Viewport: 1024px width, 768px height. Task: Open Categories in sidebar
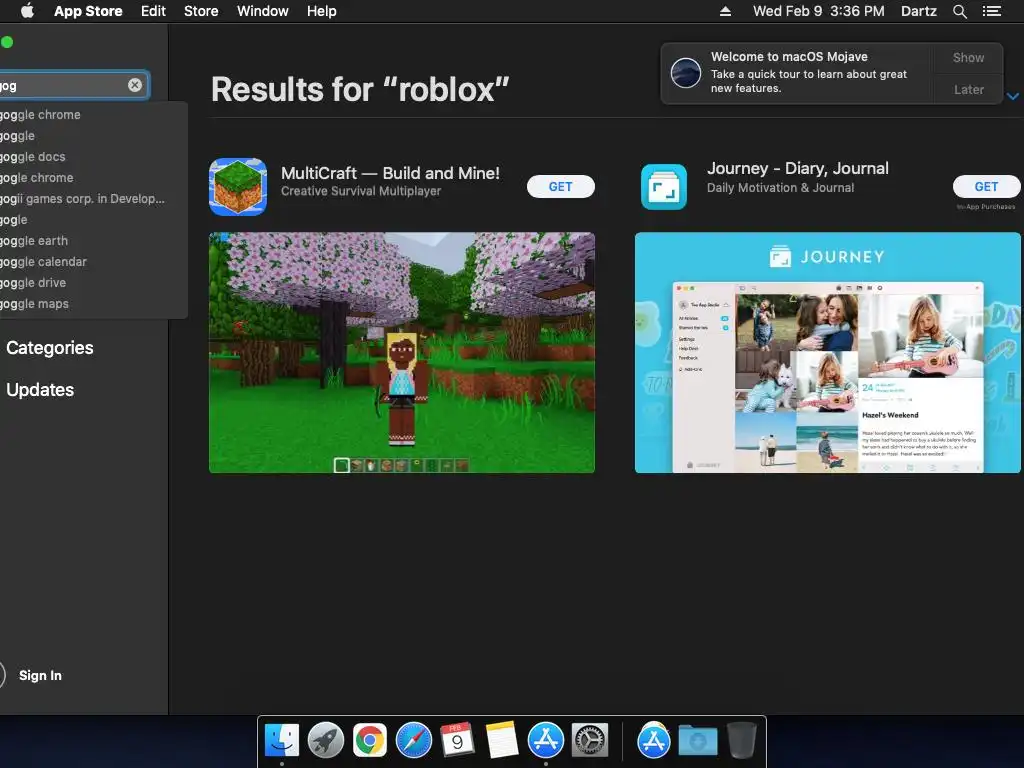click(50, 348)
